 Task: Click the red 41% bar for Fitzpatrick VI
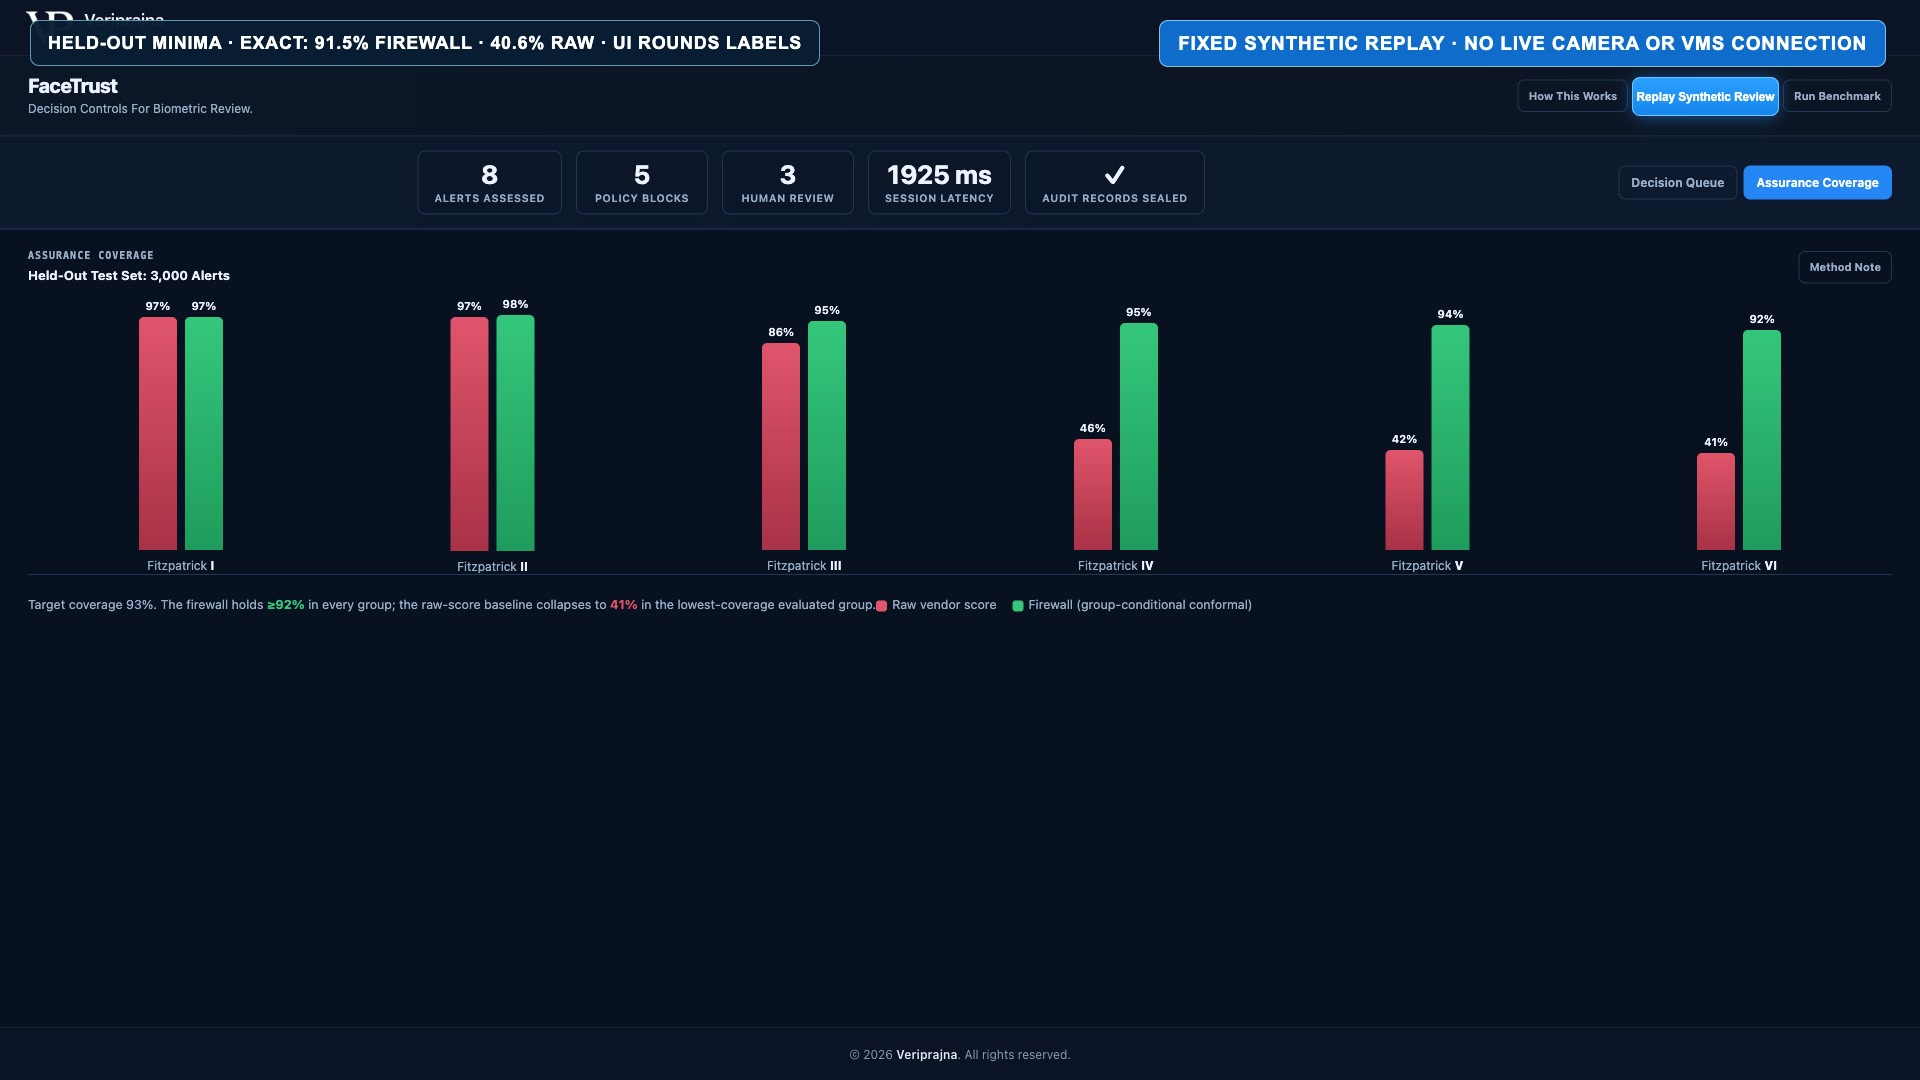(1716, 501)
